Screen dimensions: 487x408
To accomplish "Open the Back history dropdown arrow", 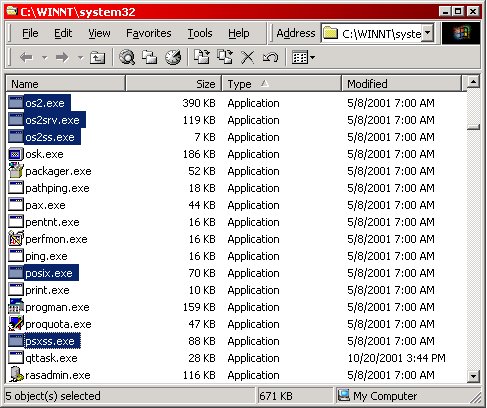I will [x=44, y=58].
